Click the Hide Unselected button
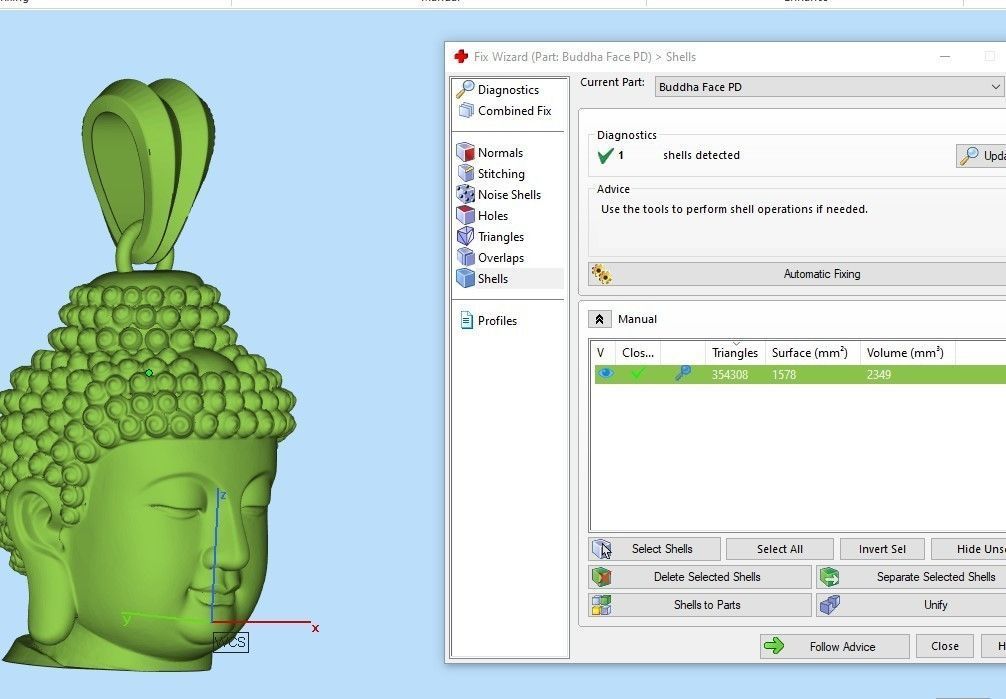Viewport: 1006px width, 699px height. pos(969,549)
